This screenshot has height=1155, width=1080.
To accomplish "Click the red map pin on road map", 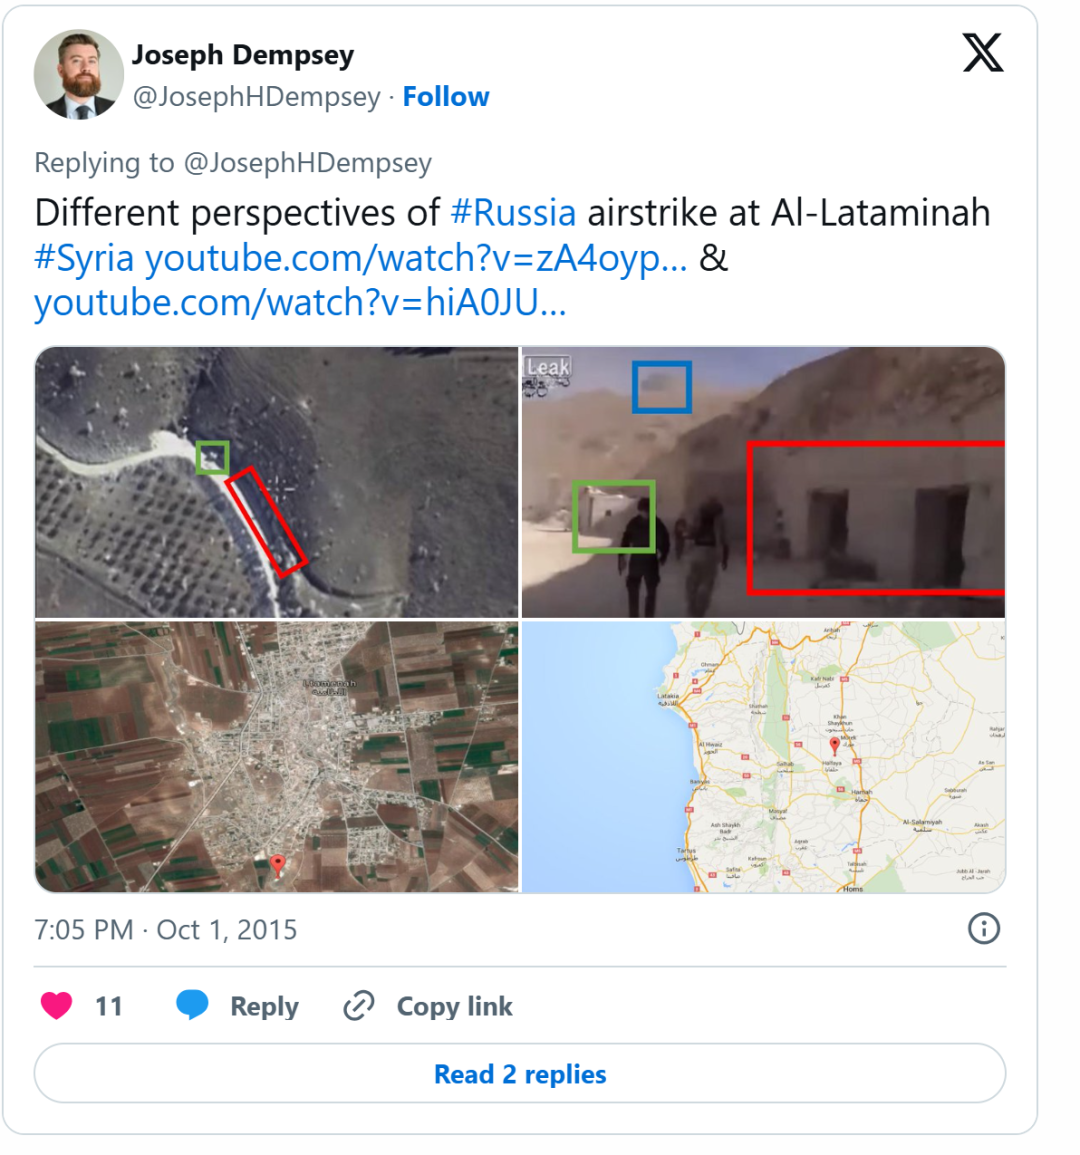I will click(834, 746).
